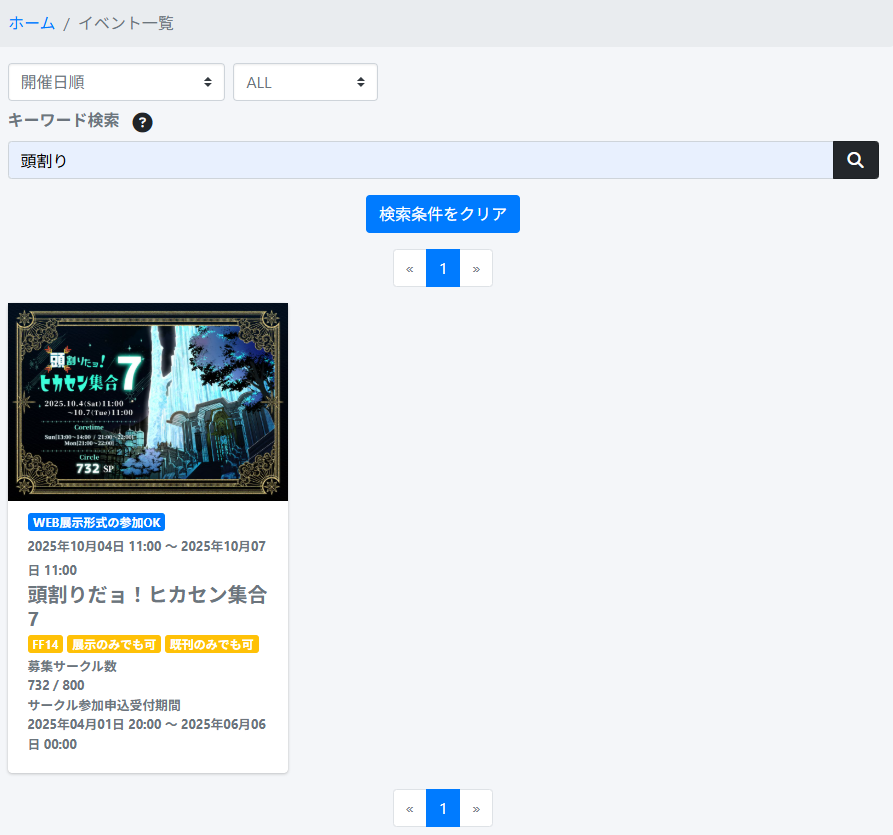Screen dimensions: 893x835
Task: Click the keyword search help question-mark icon
Action: pyautogui.click(x=142, y=123)
